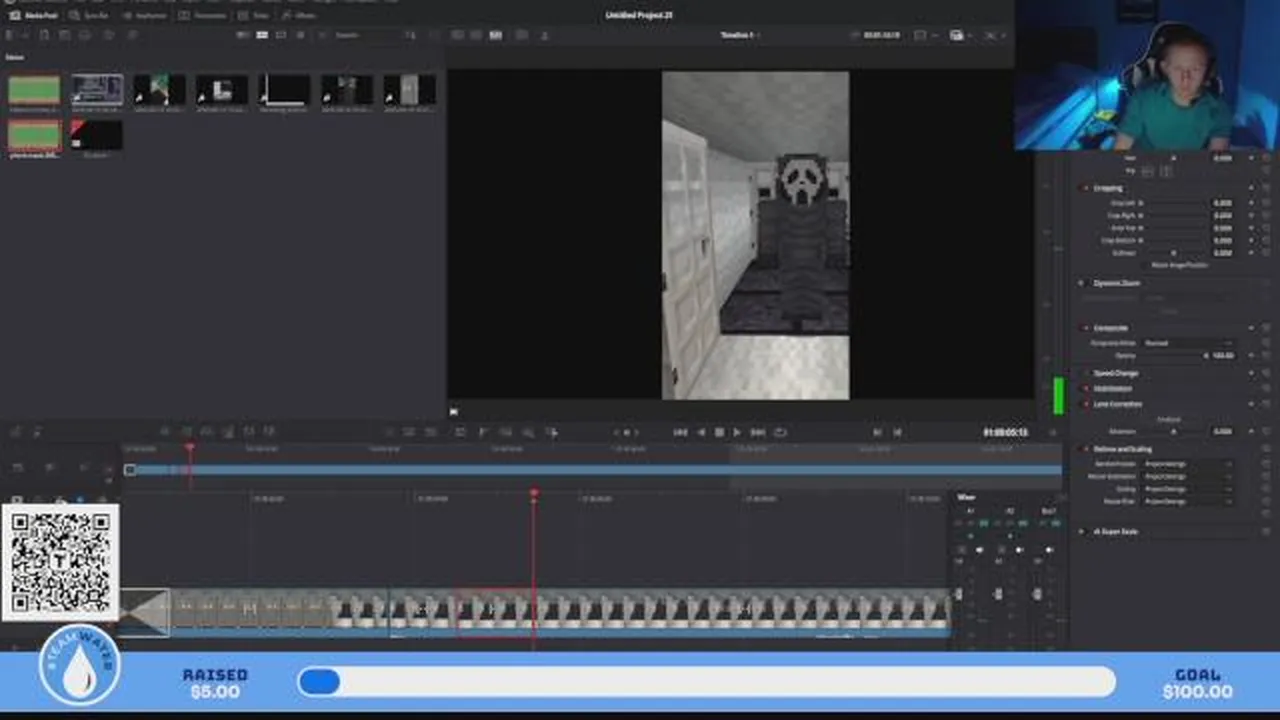This screenshot has width=1280, height=720.
Task: Switch viewer to Timeline mode icon
Action: (495, 35)
